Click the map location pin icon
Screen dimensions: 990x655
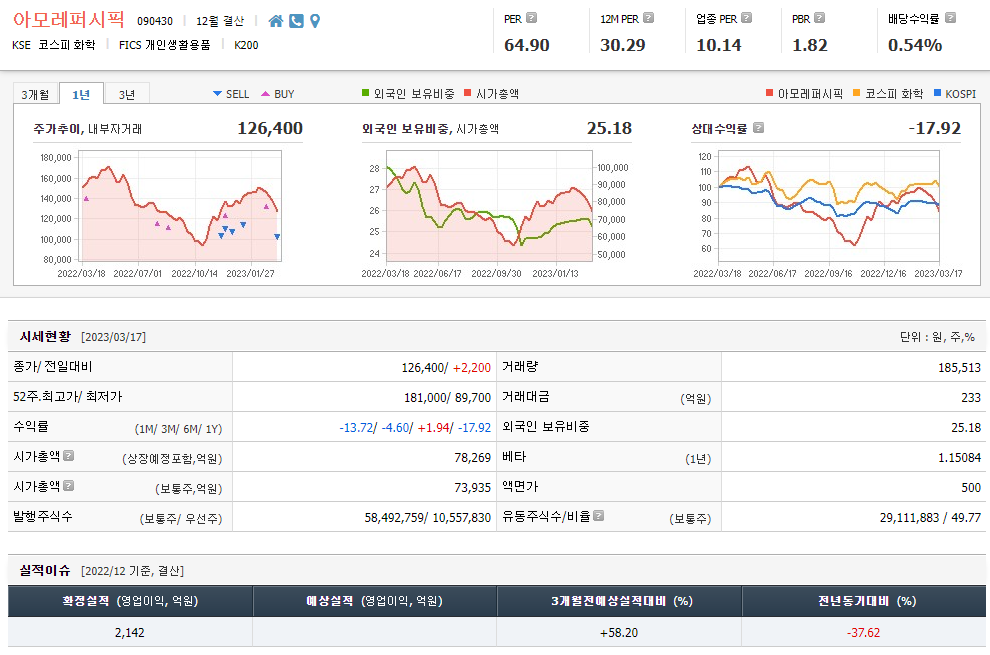pyautogui.click(x=315, y=21)
